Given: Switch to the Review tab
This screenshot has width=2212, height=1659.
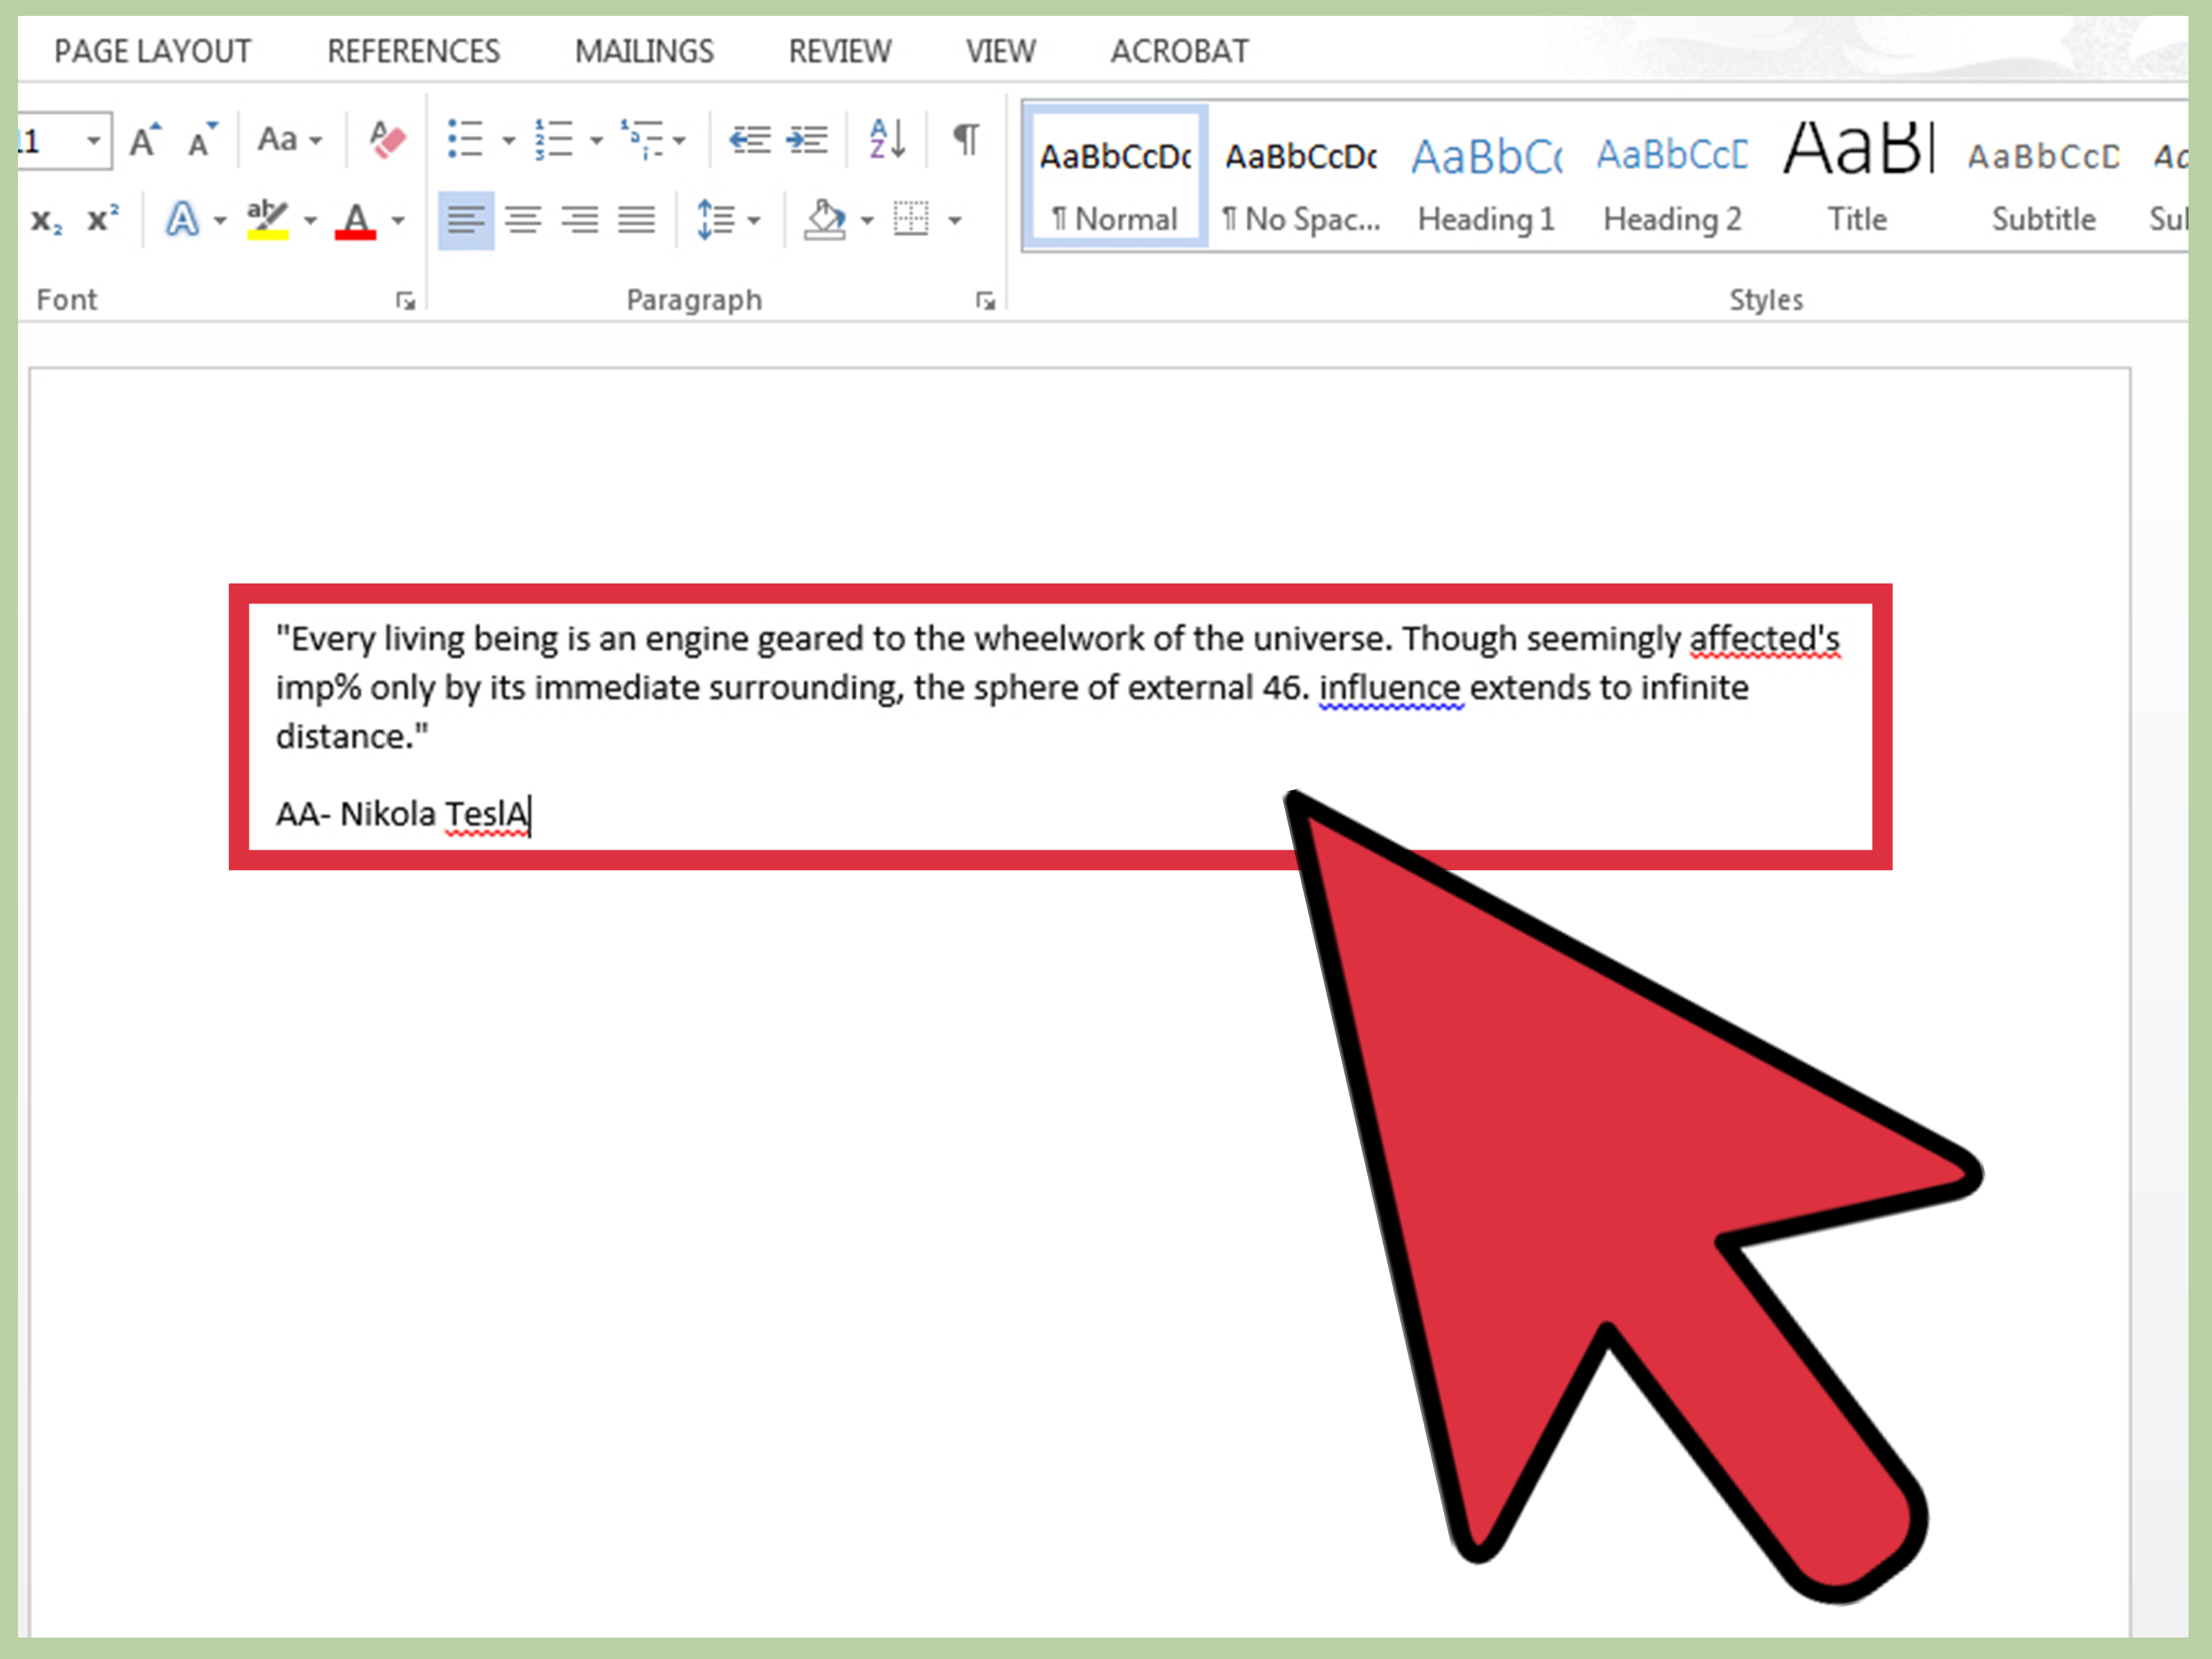Looking at the screenshot, I should point(840,51).
